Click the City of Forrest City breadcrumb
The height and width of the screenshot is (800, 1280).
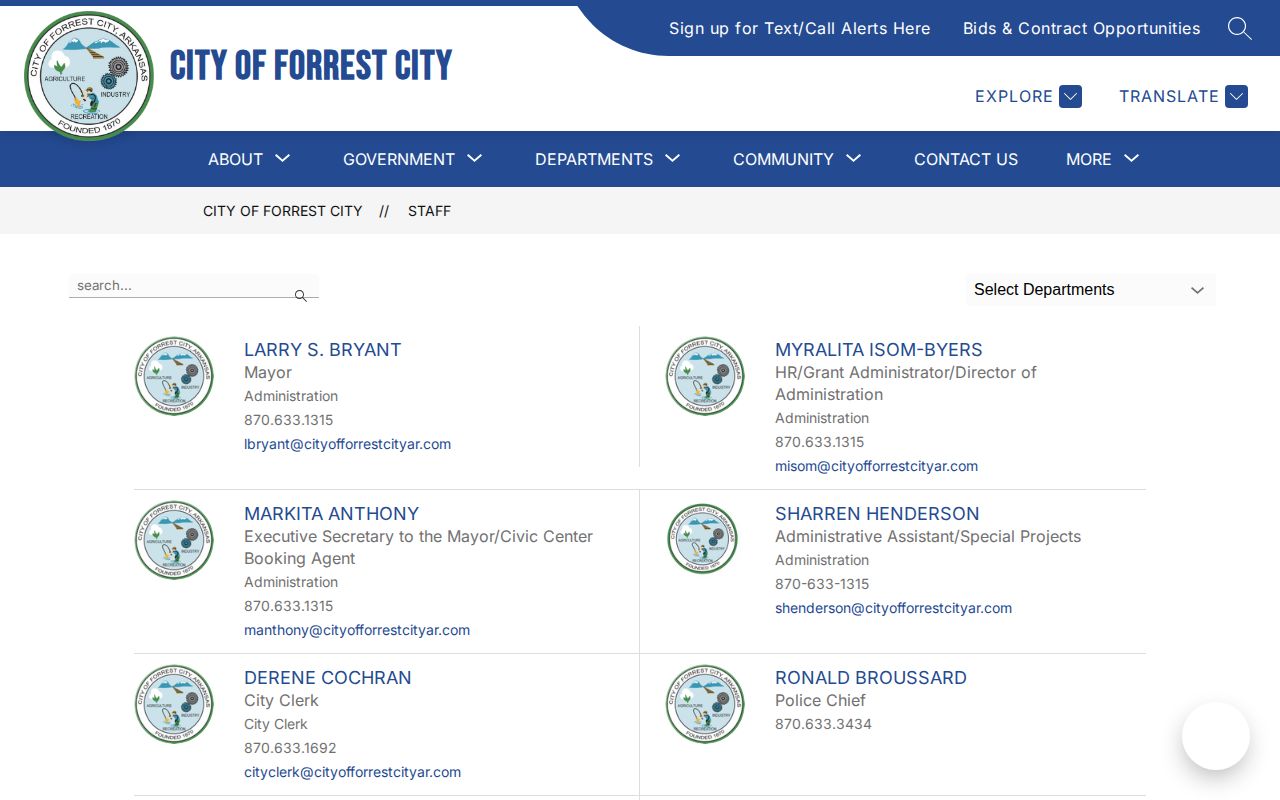(x=283, y=211)
